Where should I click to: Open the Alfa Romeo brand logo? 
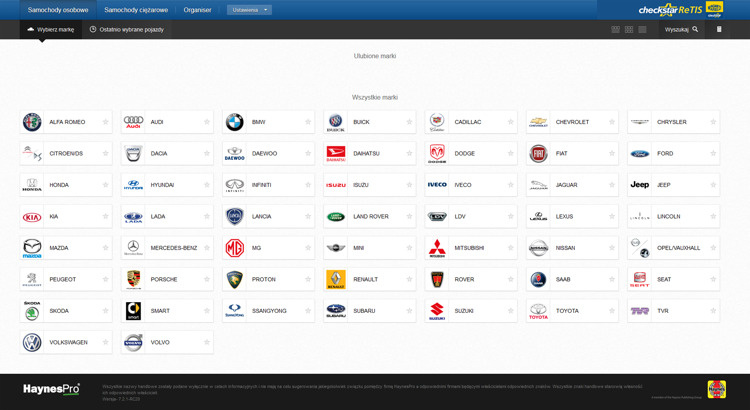coord(32,122)
